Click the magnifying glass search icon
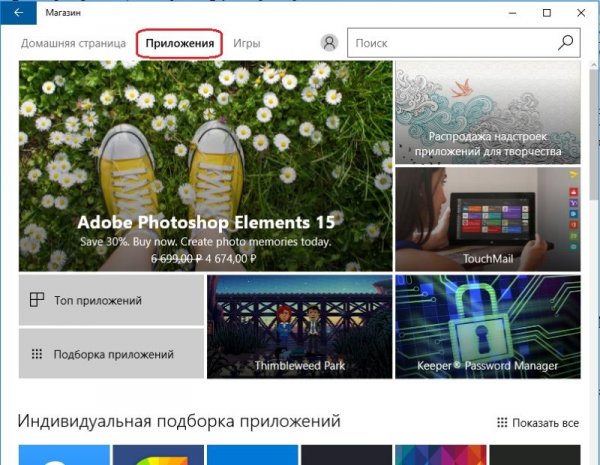 pos(565,44)
